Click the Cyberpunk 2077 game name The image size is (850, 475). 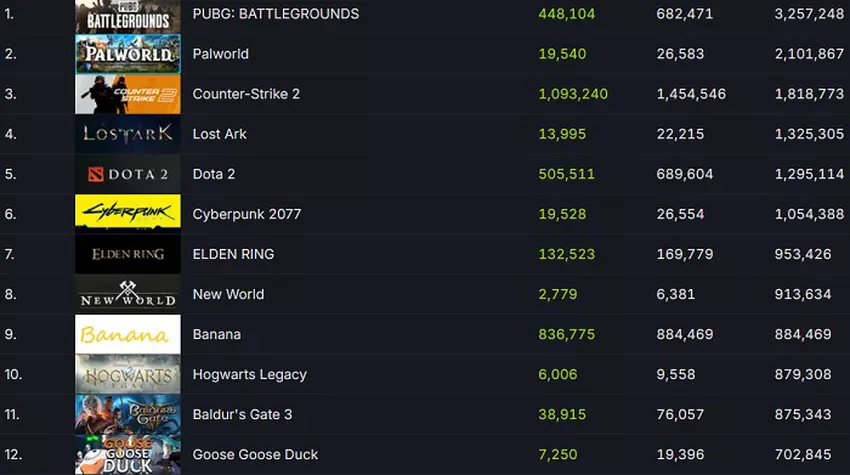coord(246,214)
